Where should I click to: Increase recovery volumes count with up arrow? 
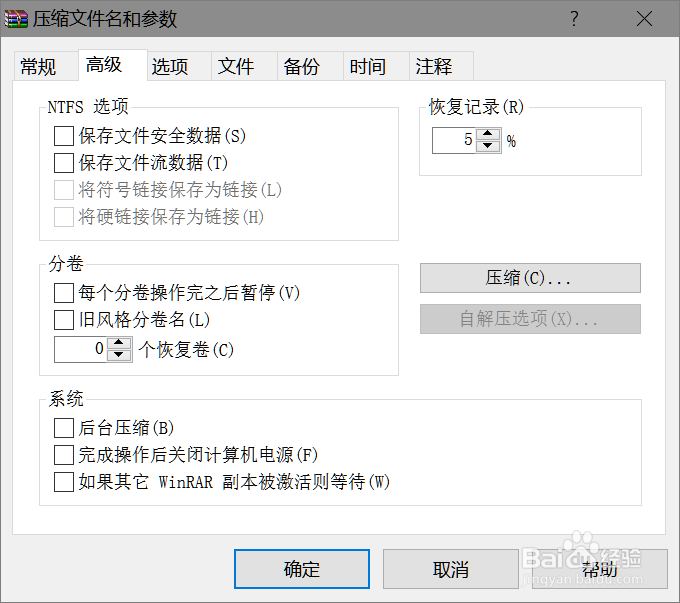(x=120, y=343)
